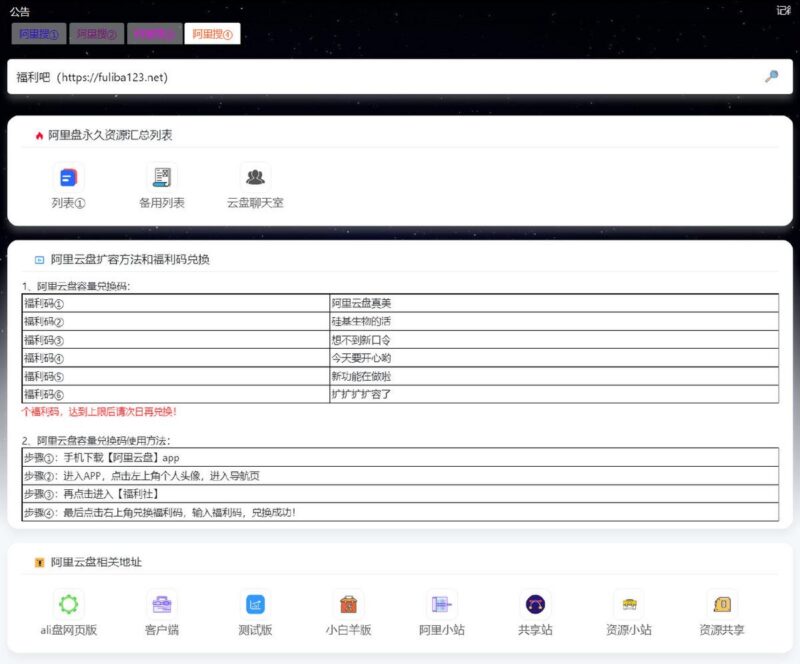This screenshot has height=664, width=800.
Task: Open the 资源小站 taxi icon
Action: [x=629, y=604]
